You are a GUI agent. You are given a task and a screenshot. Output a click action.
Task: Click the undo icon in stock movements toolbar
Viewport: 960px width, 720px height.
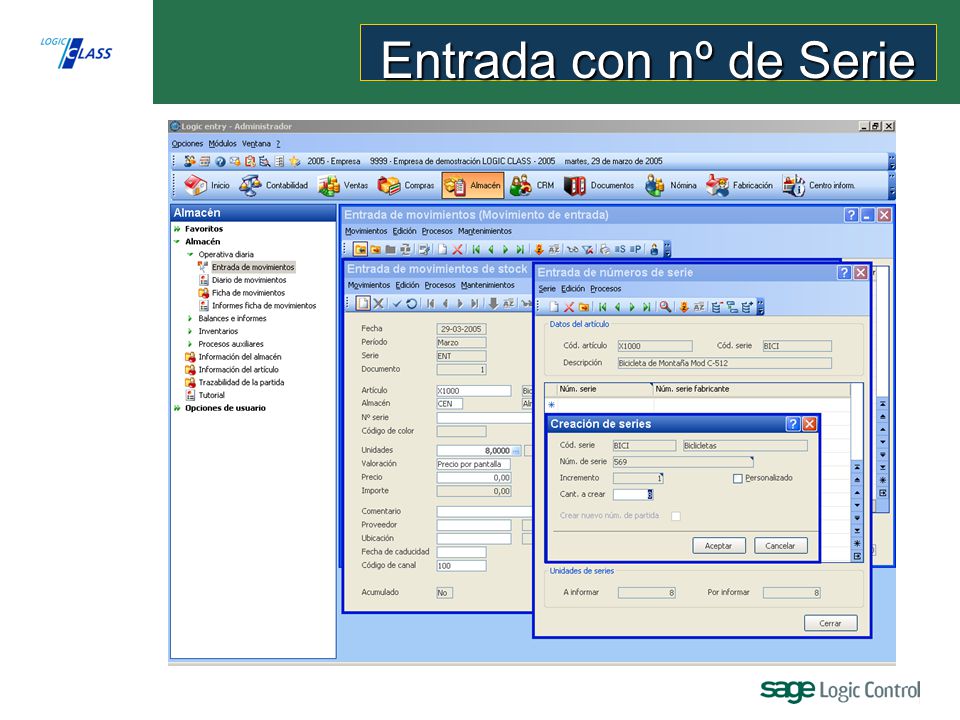(x=411, y=303)
